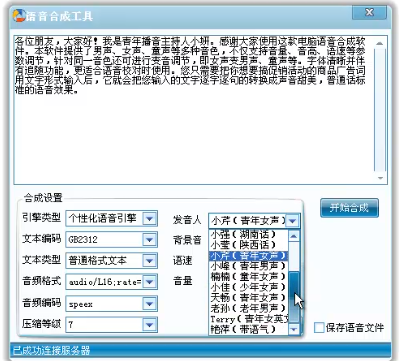This screenshot has height=361, width=400.
Task: Close the 语音合成工具 window
Action: (369, 12)
